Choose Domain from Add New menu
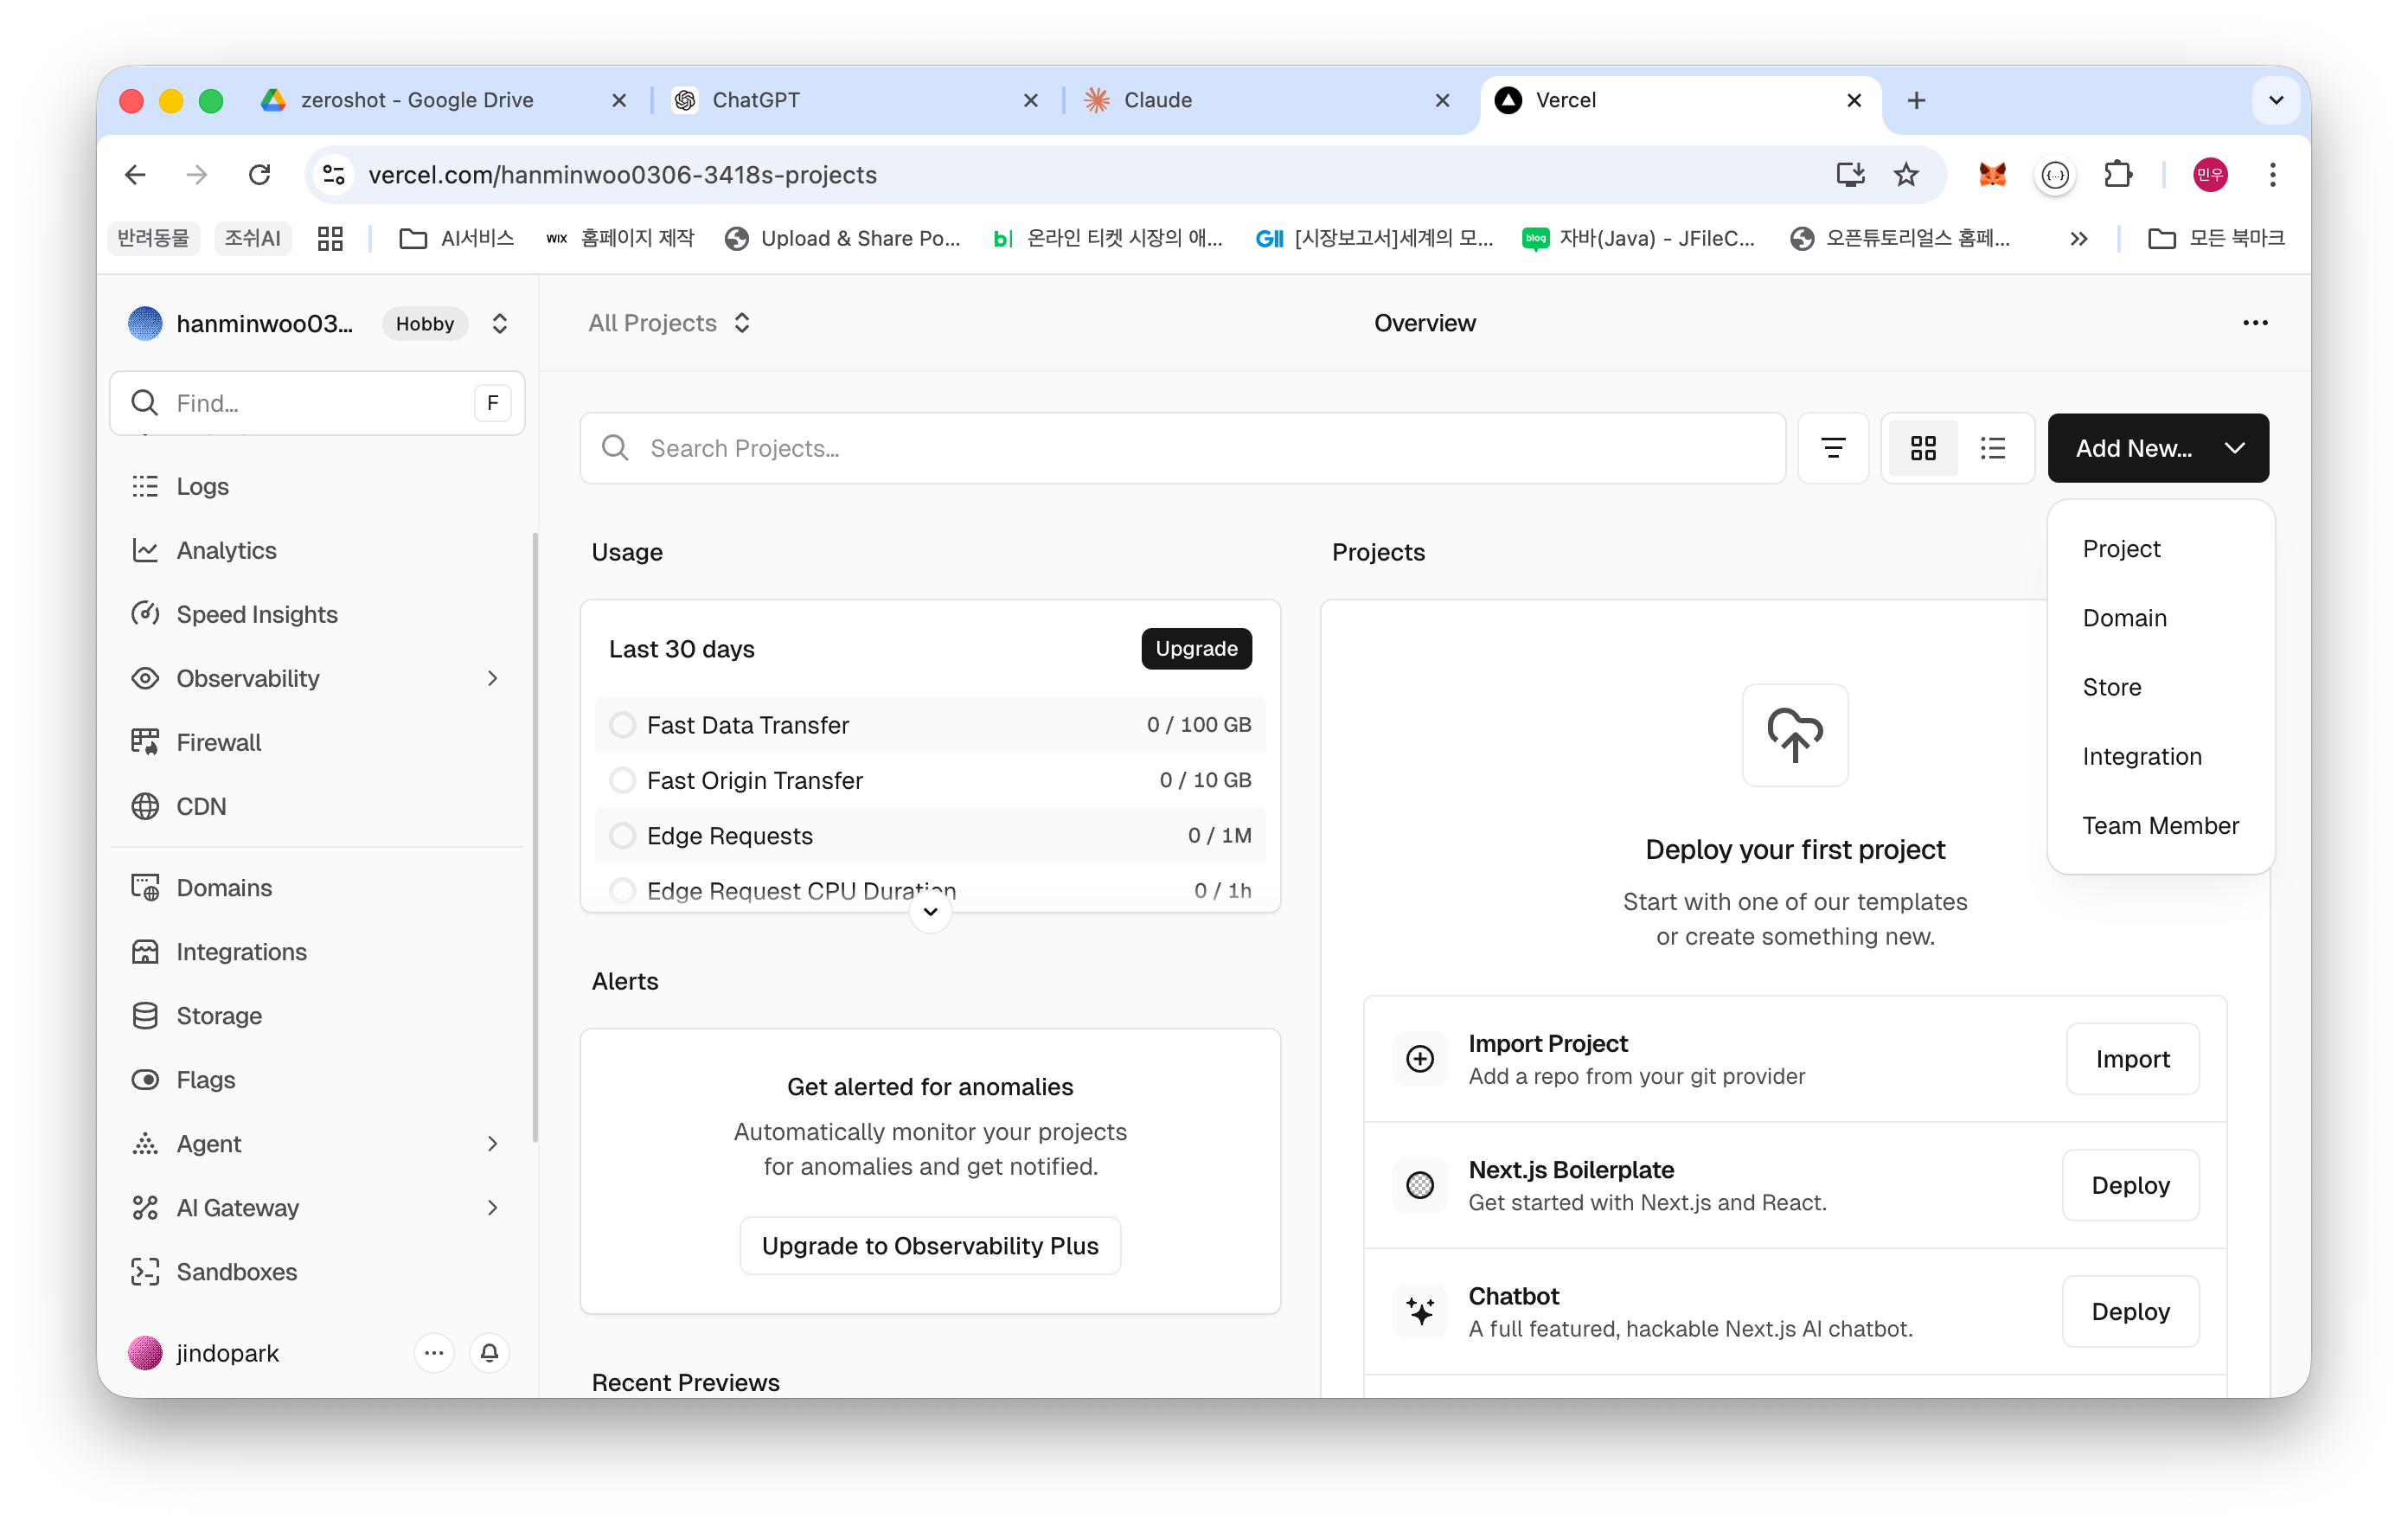This screenshot has height=1526, width=2408. click(2160, 618)
